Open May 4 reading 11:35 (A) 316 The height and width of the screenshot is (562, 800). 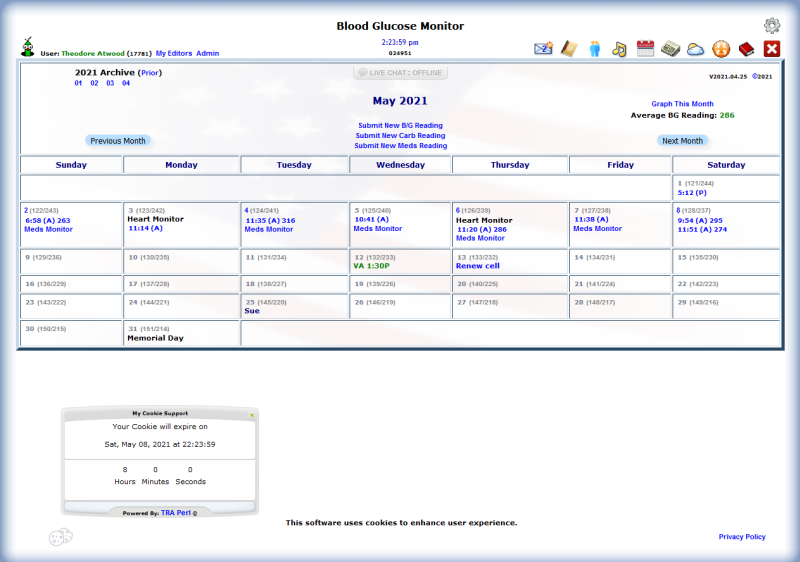[270, 221]
